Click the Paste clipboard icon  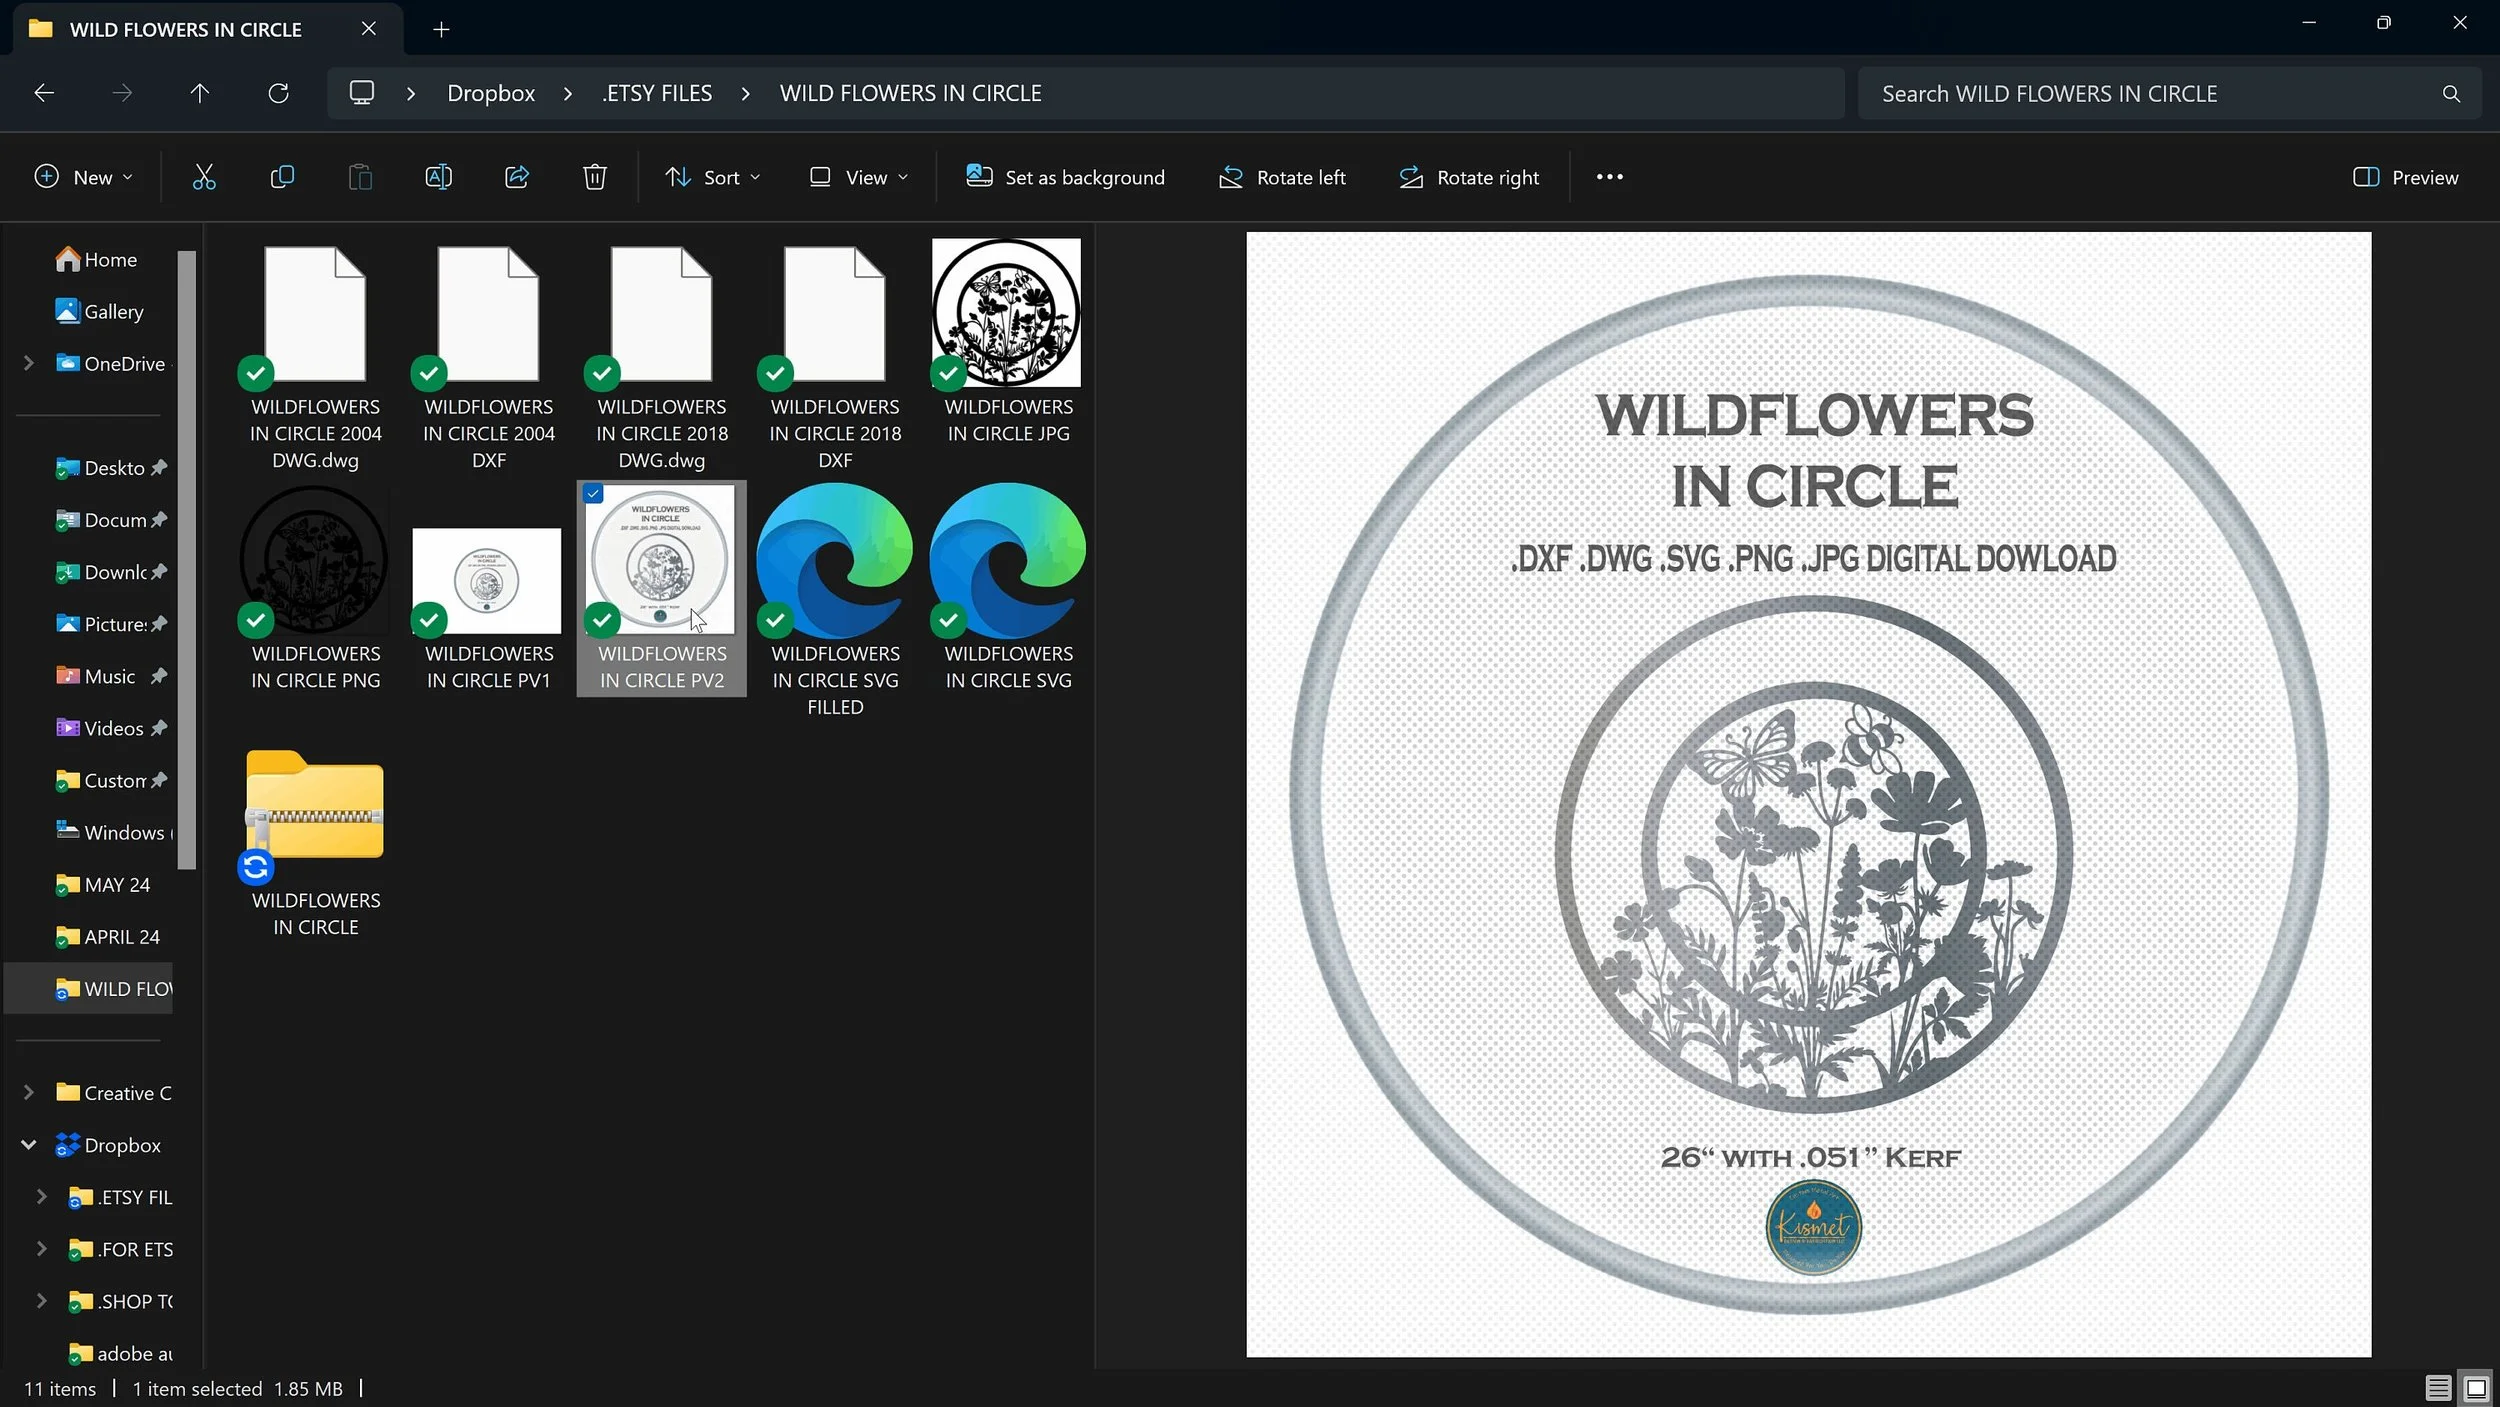click(x=360, y=178)
